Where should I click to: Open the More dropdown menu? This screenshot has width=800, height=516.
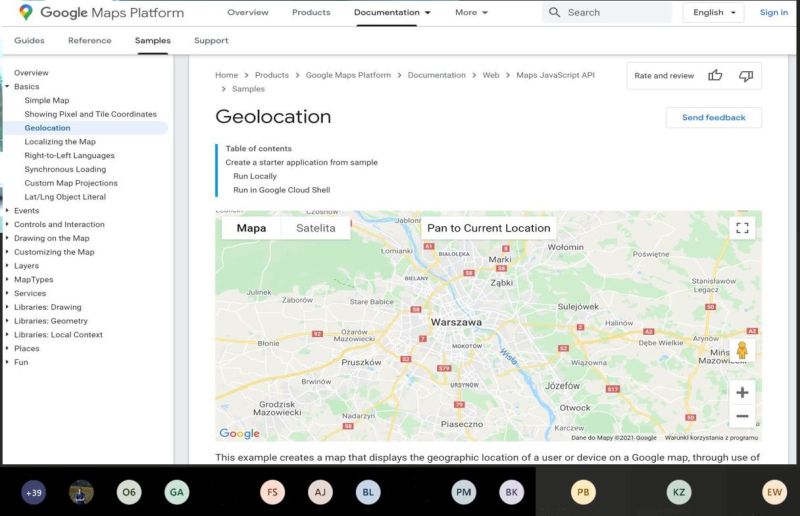point(471,12)
